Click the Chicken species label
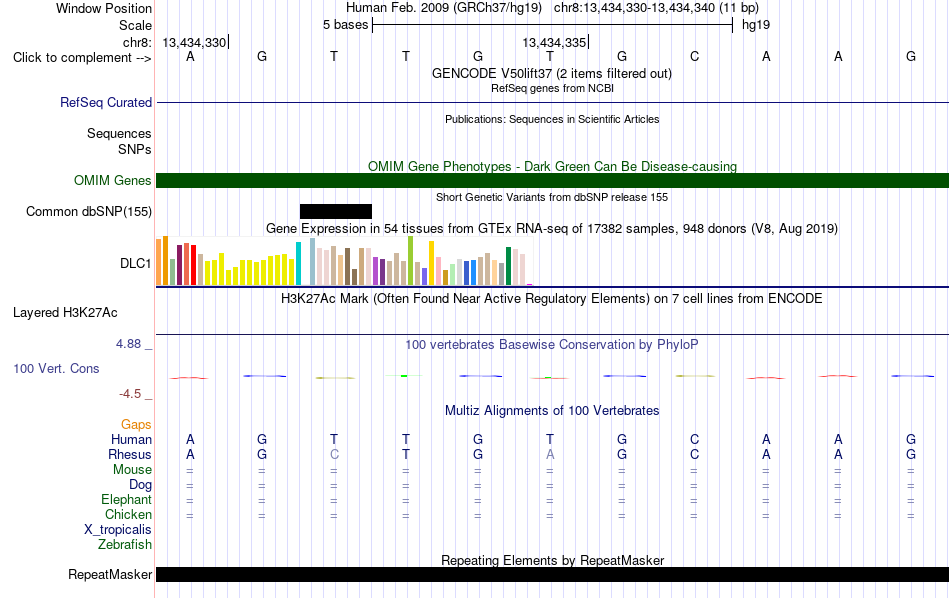This screenshot has width=950, height=598. pyautogui.click(x=128, y=514)
